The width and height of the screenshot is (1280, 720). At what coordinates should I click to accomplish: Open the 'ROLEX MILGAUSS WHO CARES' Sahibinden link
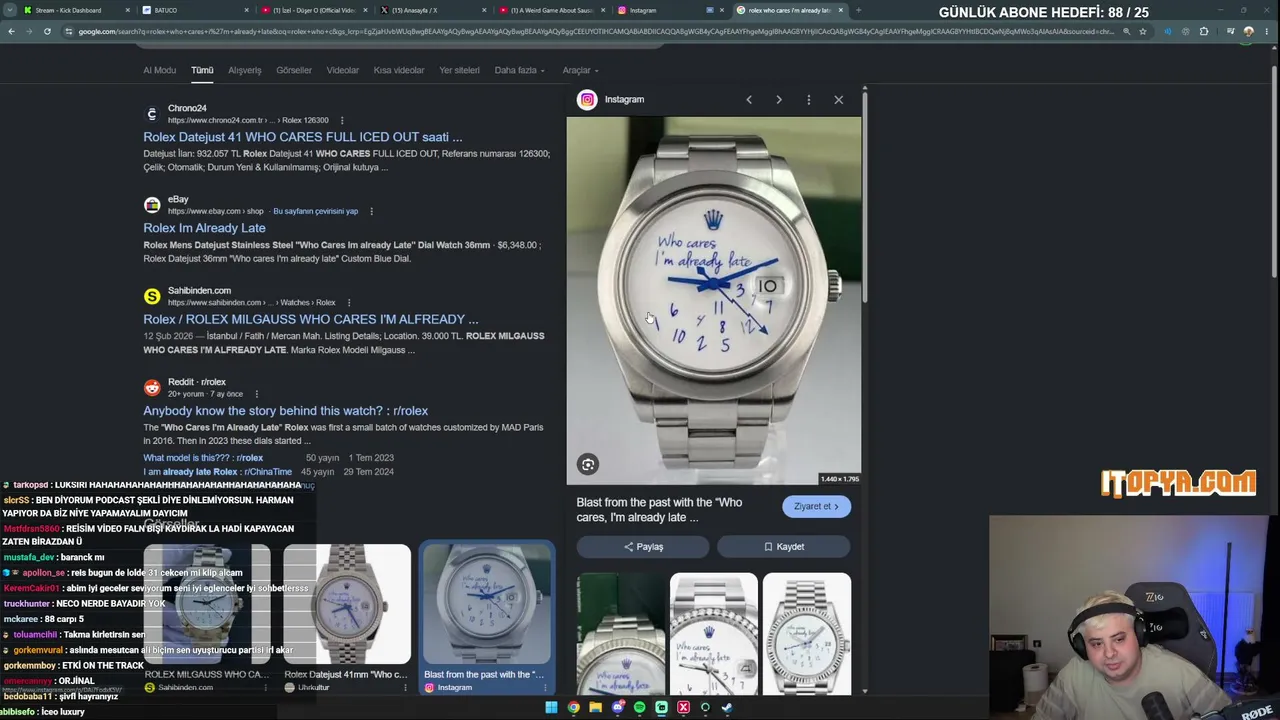tap(310, 319)
